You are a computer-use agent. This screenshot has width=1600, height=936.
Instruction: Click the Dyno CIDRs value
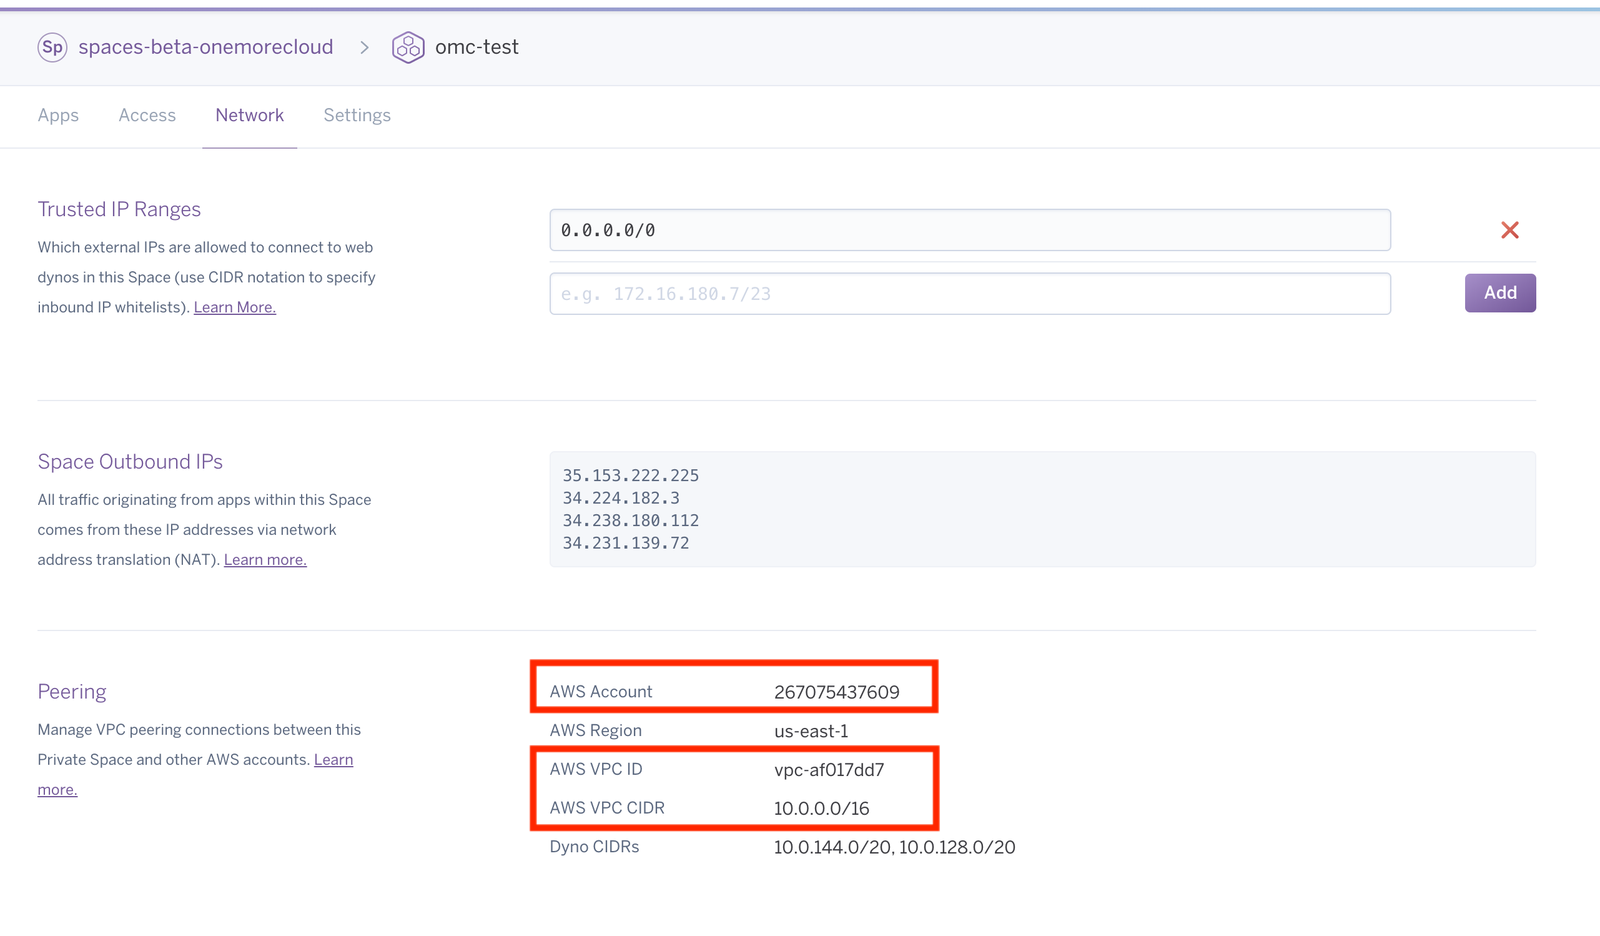tap(894, 847)
